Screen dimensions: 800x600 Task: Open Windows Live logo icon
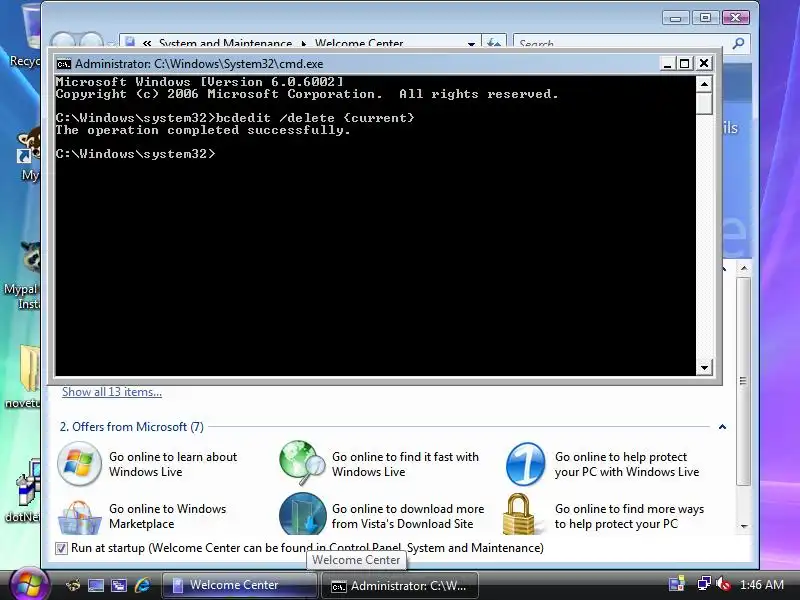(x=80, y=464)
